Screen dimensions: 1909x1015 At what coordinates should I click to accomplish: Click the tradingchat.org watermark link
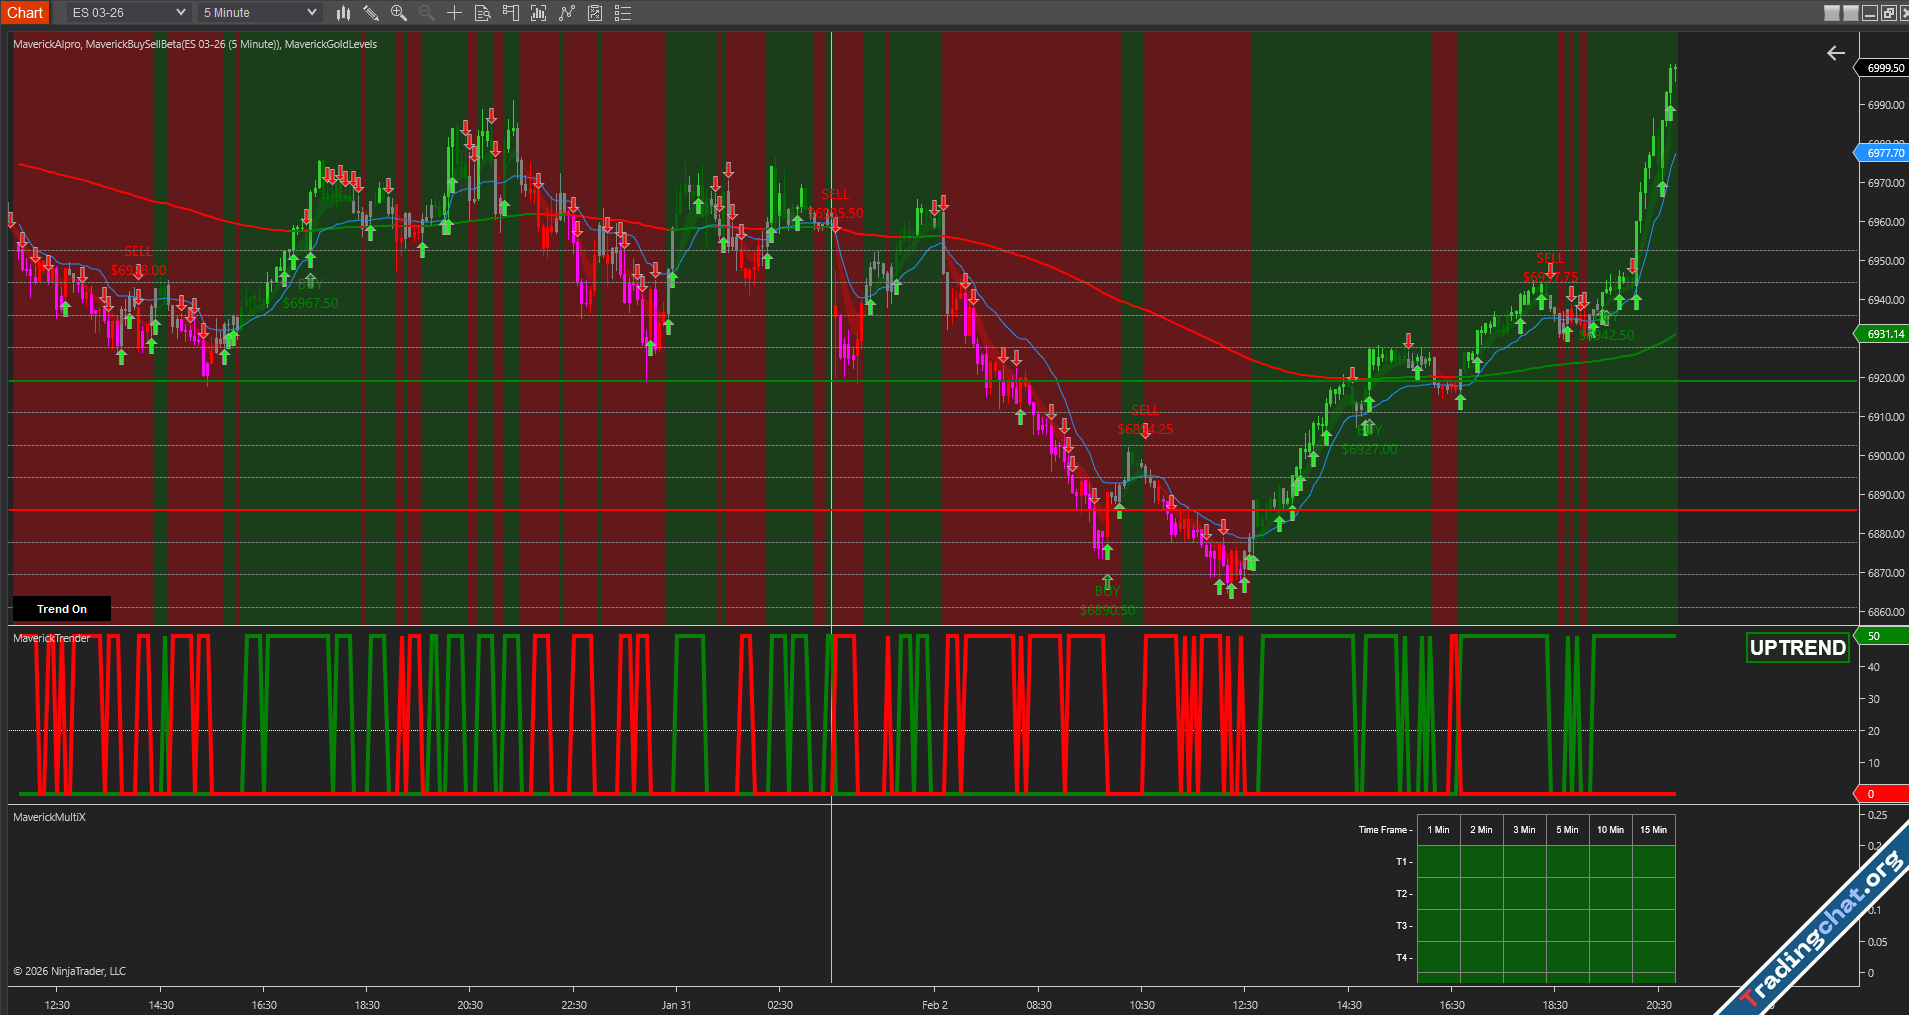(1822, 931)
